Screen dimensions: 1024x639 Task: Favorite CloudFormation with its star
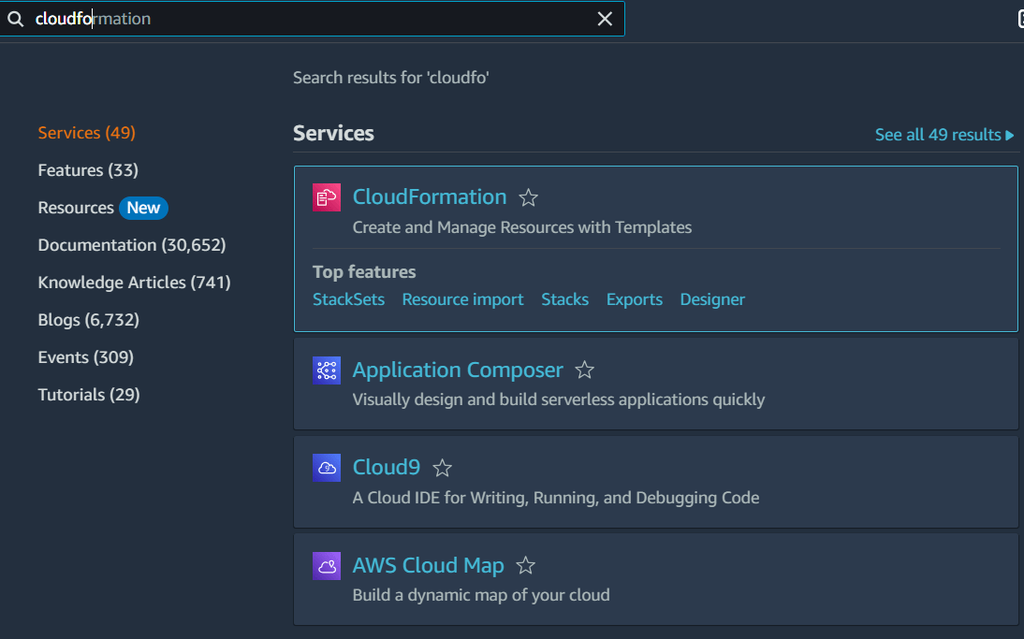[529, 198]
